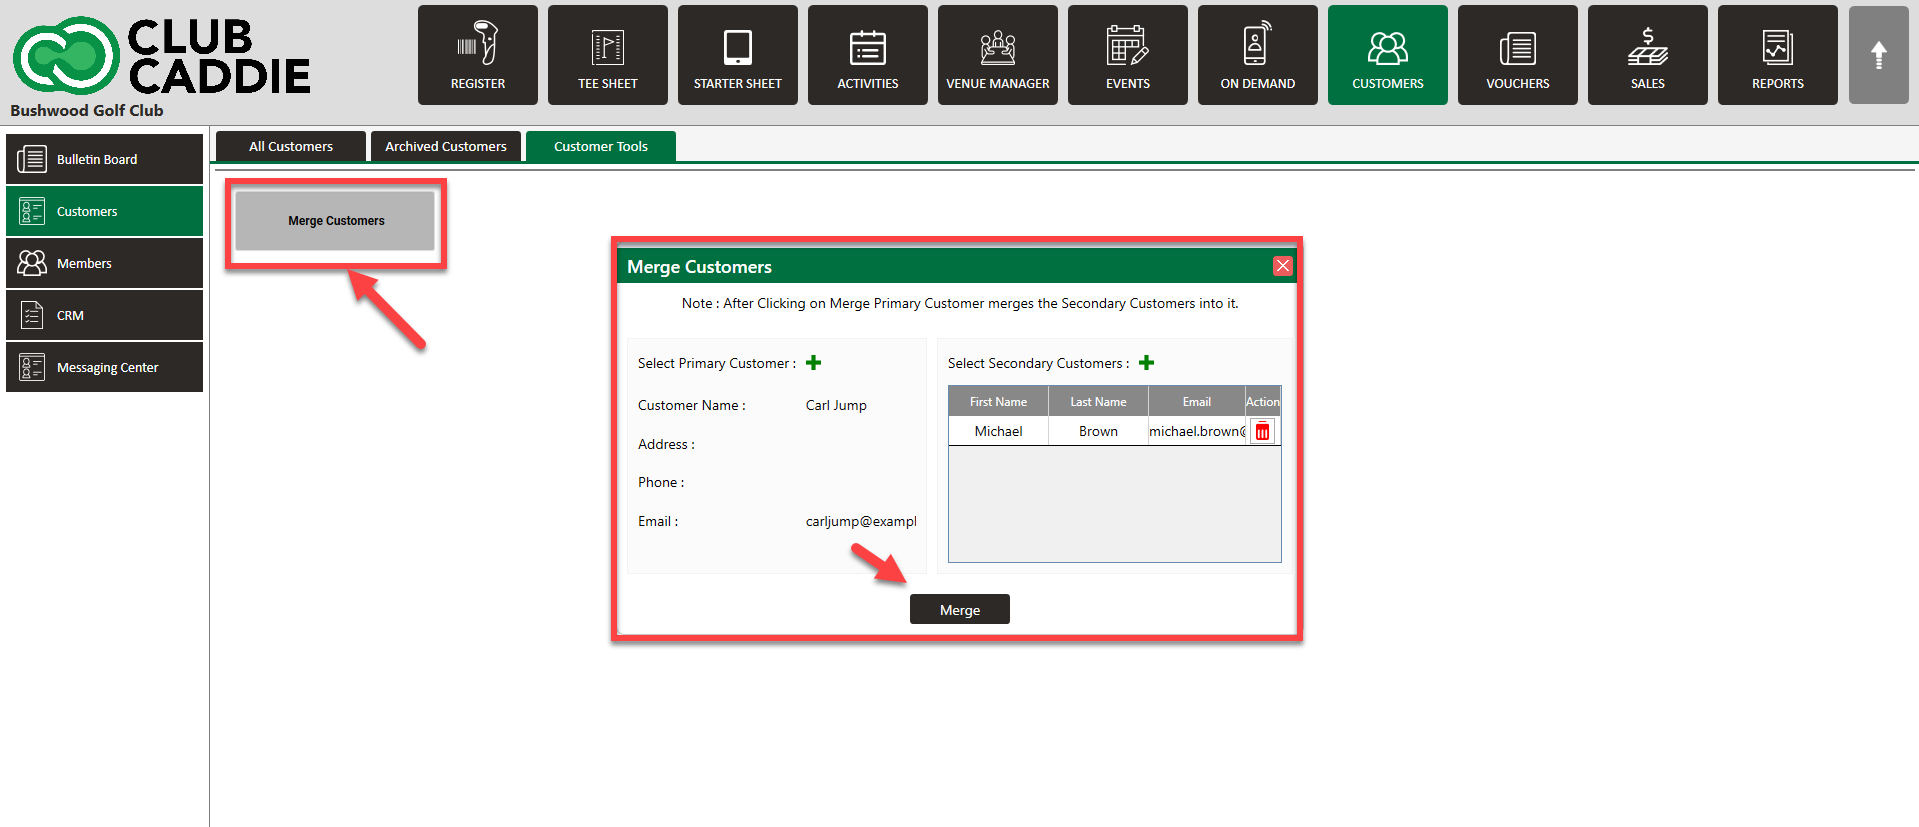Open the Vouchers module

[1517, 55]
